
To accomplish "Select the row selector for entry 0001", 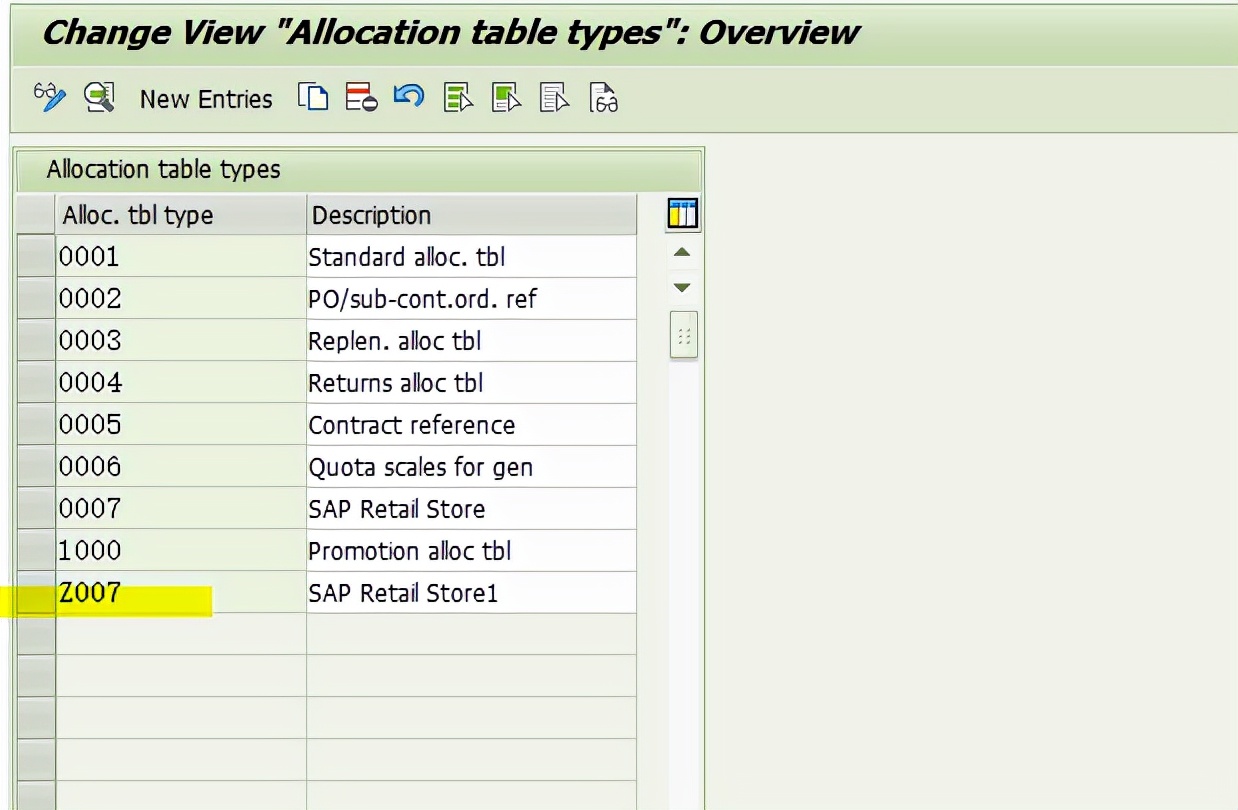I will 35,257.
